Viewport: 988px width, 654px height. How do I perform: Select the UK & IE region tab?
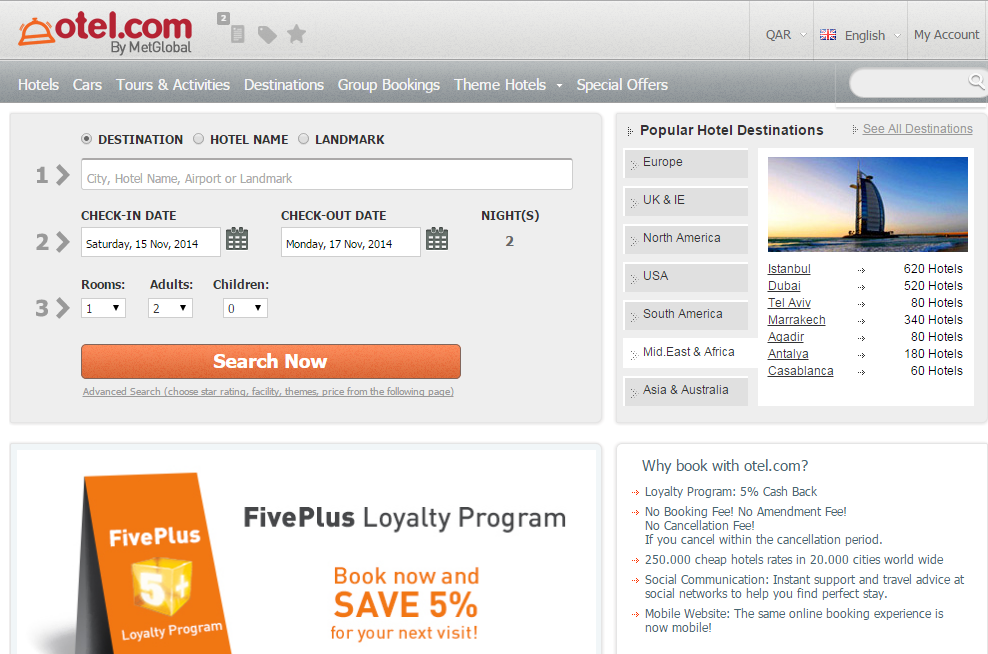tap(686, 201)
